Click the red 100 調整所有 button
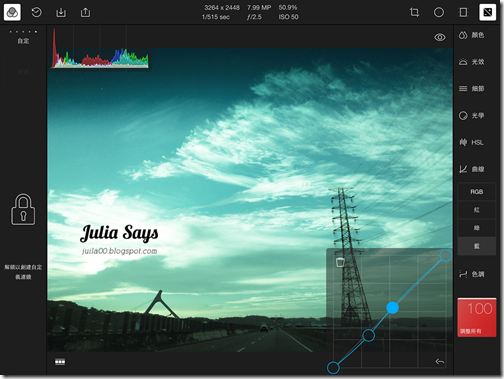The width and height of the screenshot is (504, 379). (477, 317)
